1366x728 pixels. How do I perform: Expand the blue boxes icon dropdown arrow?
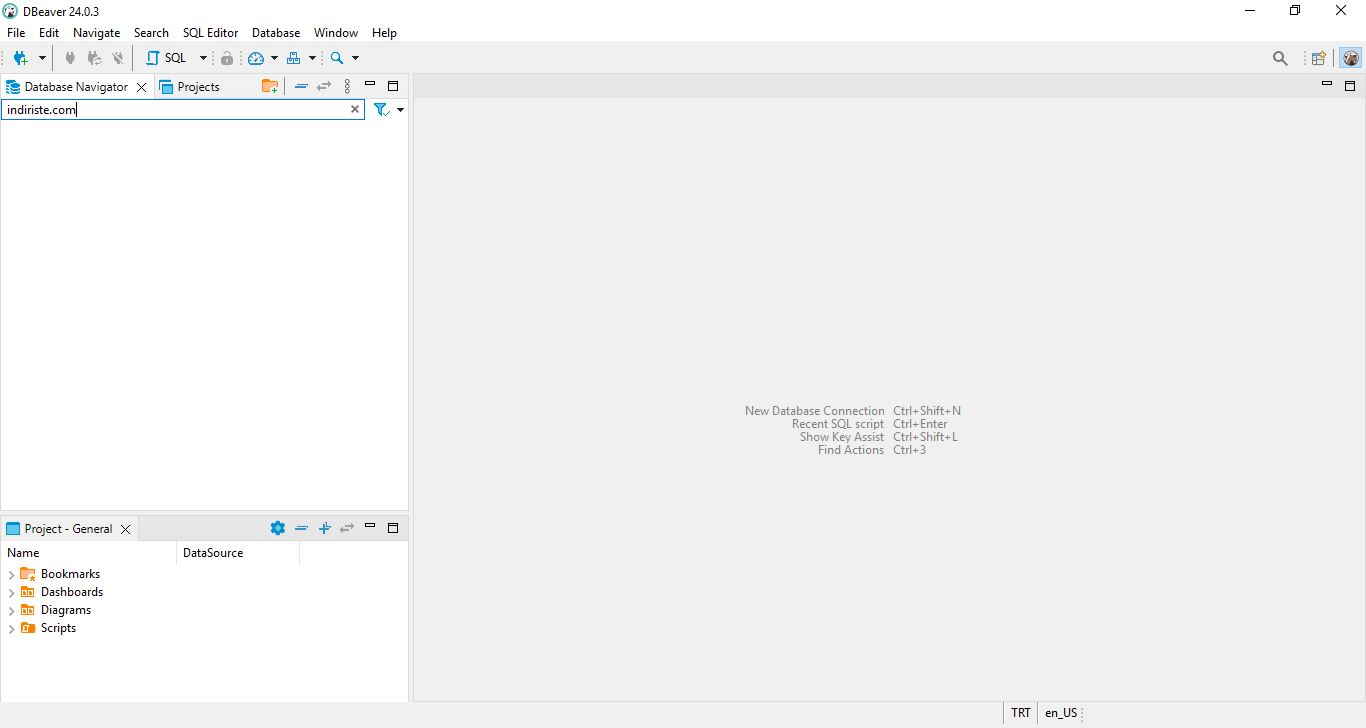(x=312, y=58)
